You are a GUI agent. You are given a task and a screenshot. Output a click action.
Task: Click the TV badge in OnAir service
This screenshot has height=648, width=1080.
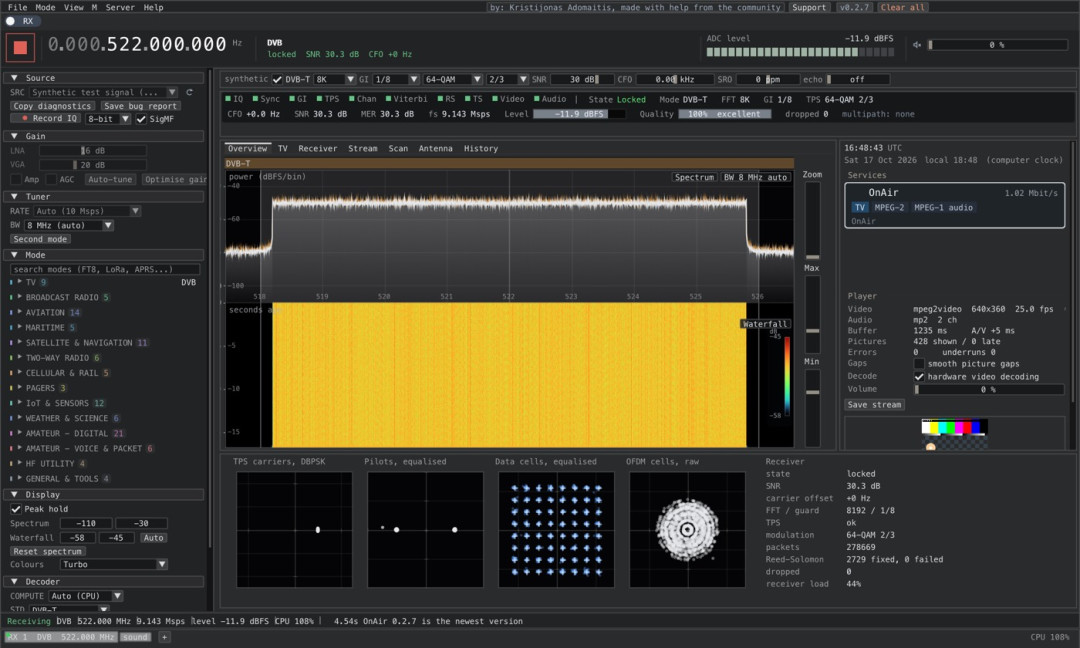tap(860, 207)
